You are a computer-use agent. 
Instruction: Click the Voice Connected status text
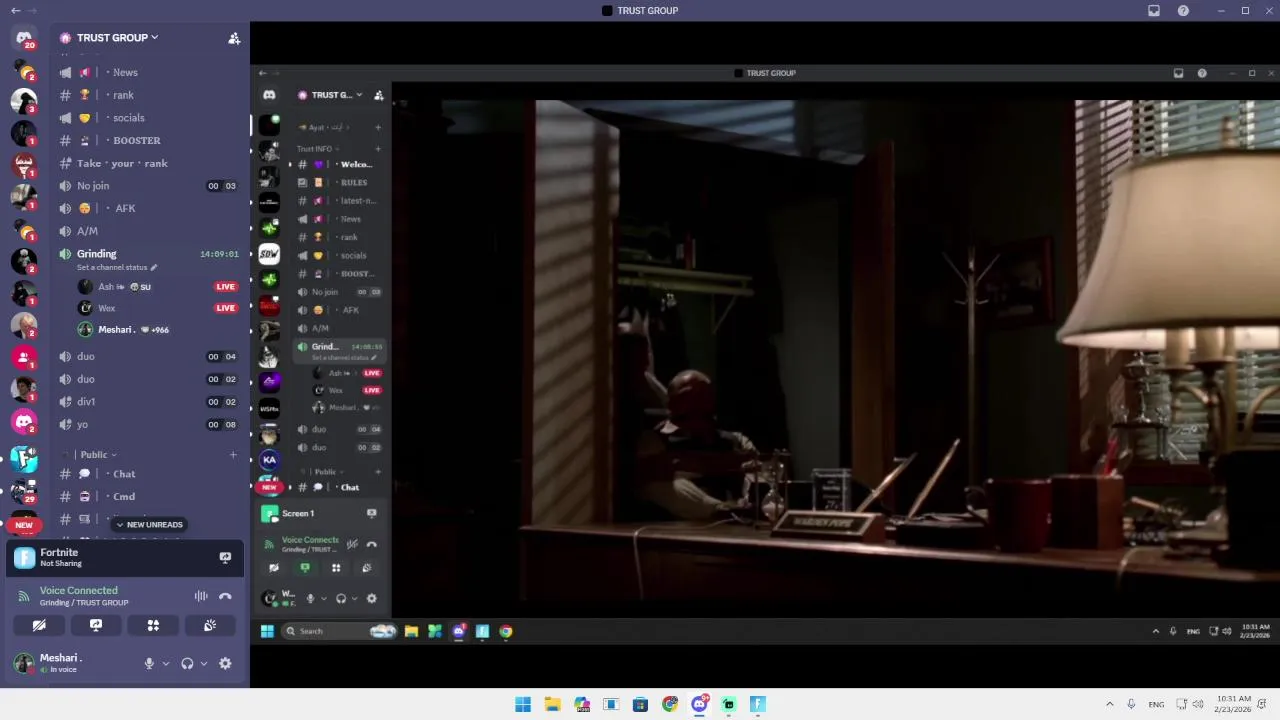[x=79, y=591]
